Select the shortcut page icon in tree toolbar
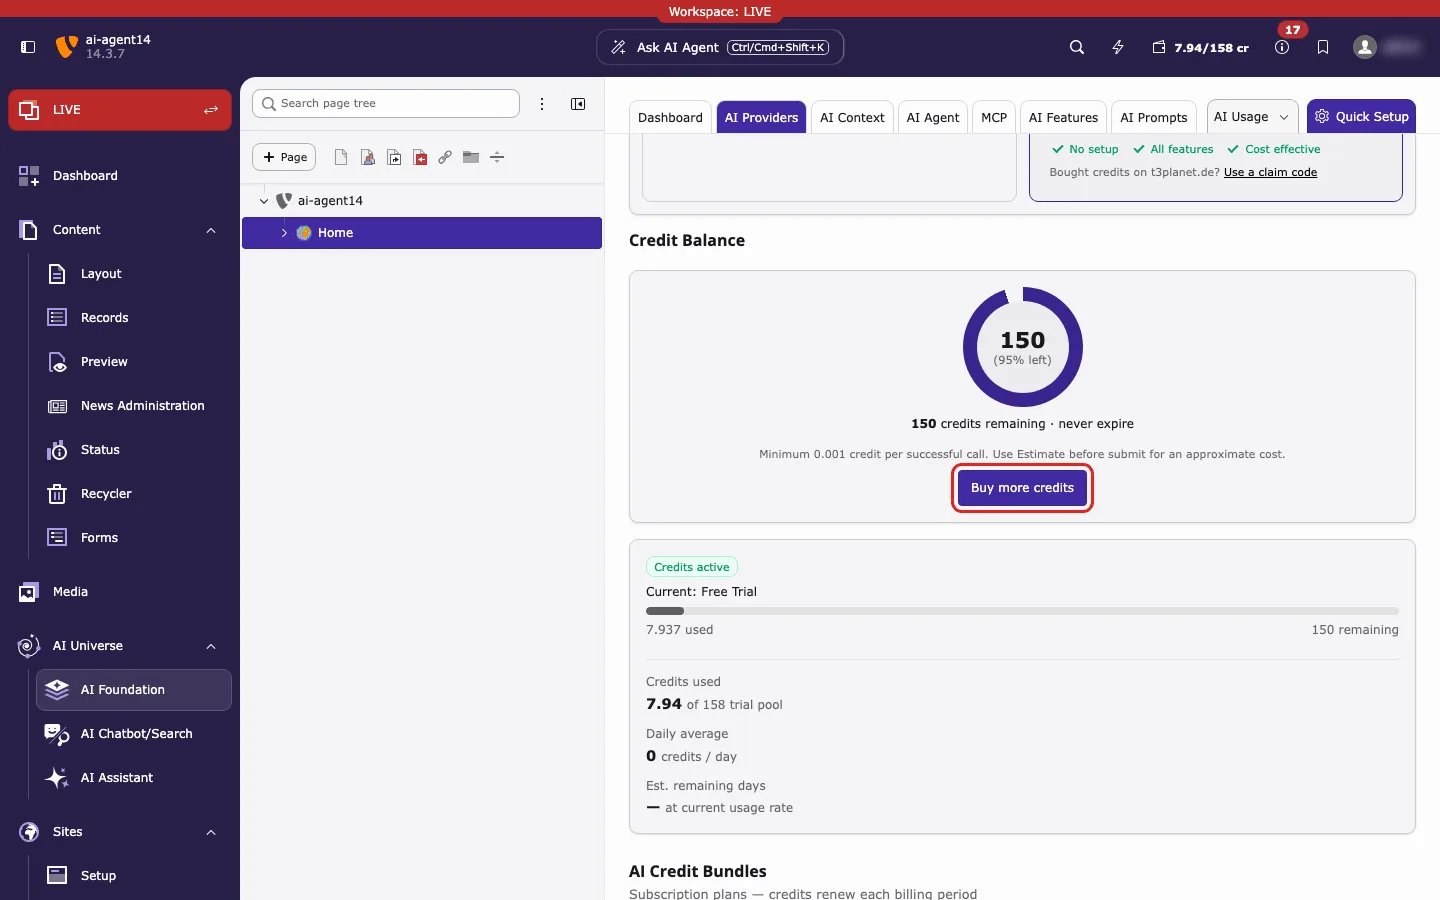The width and height of the screenshot is (1440, 900). [x=394, y=157]
